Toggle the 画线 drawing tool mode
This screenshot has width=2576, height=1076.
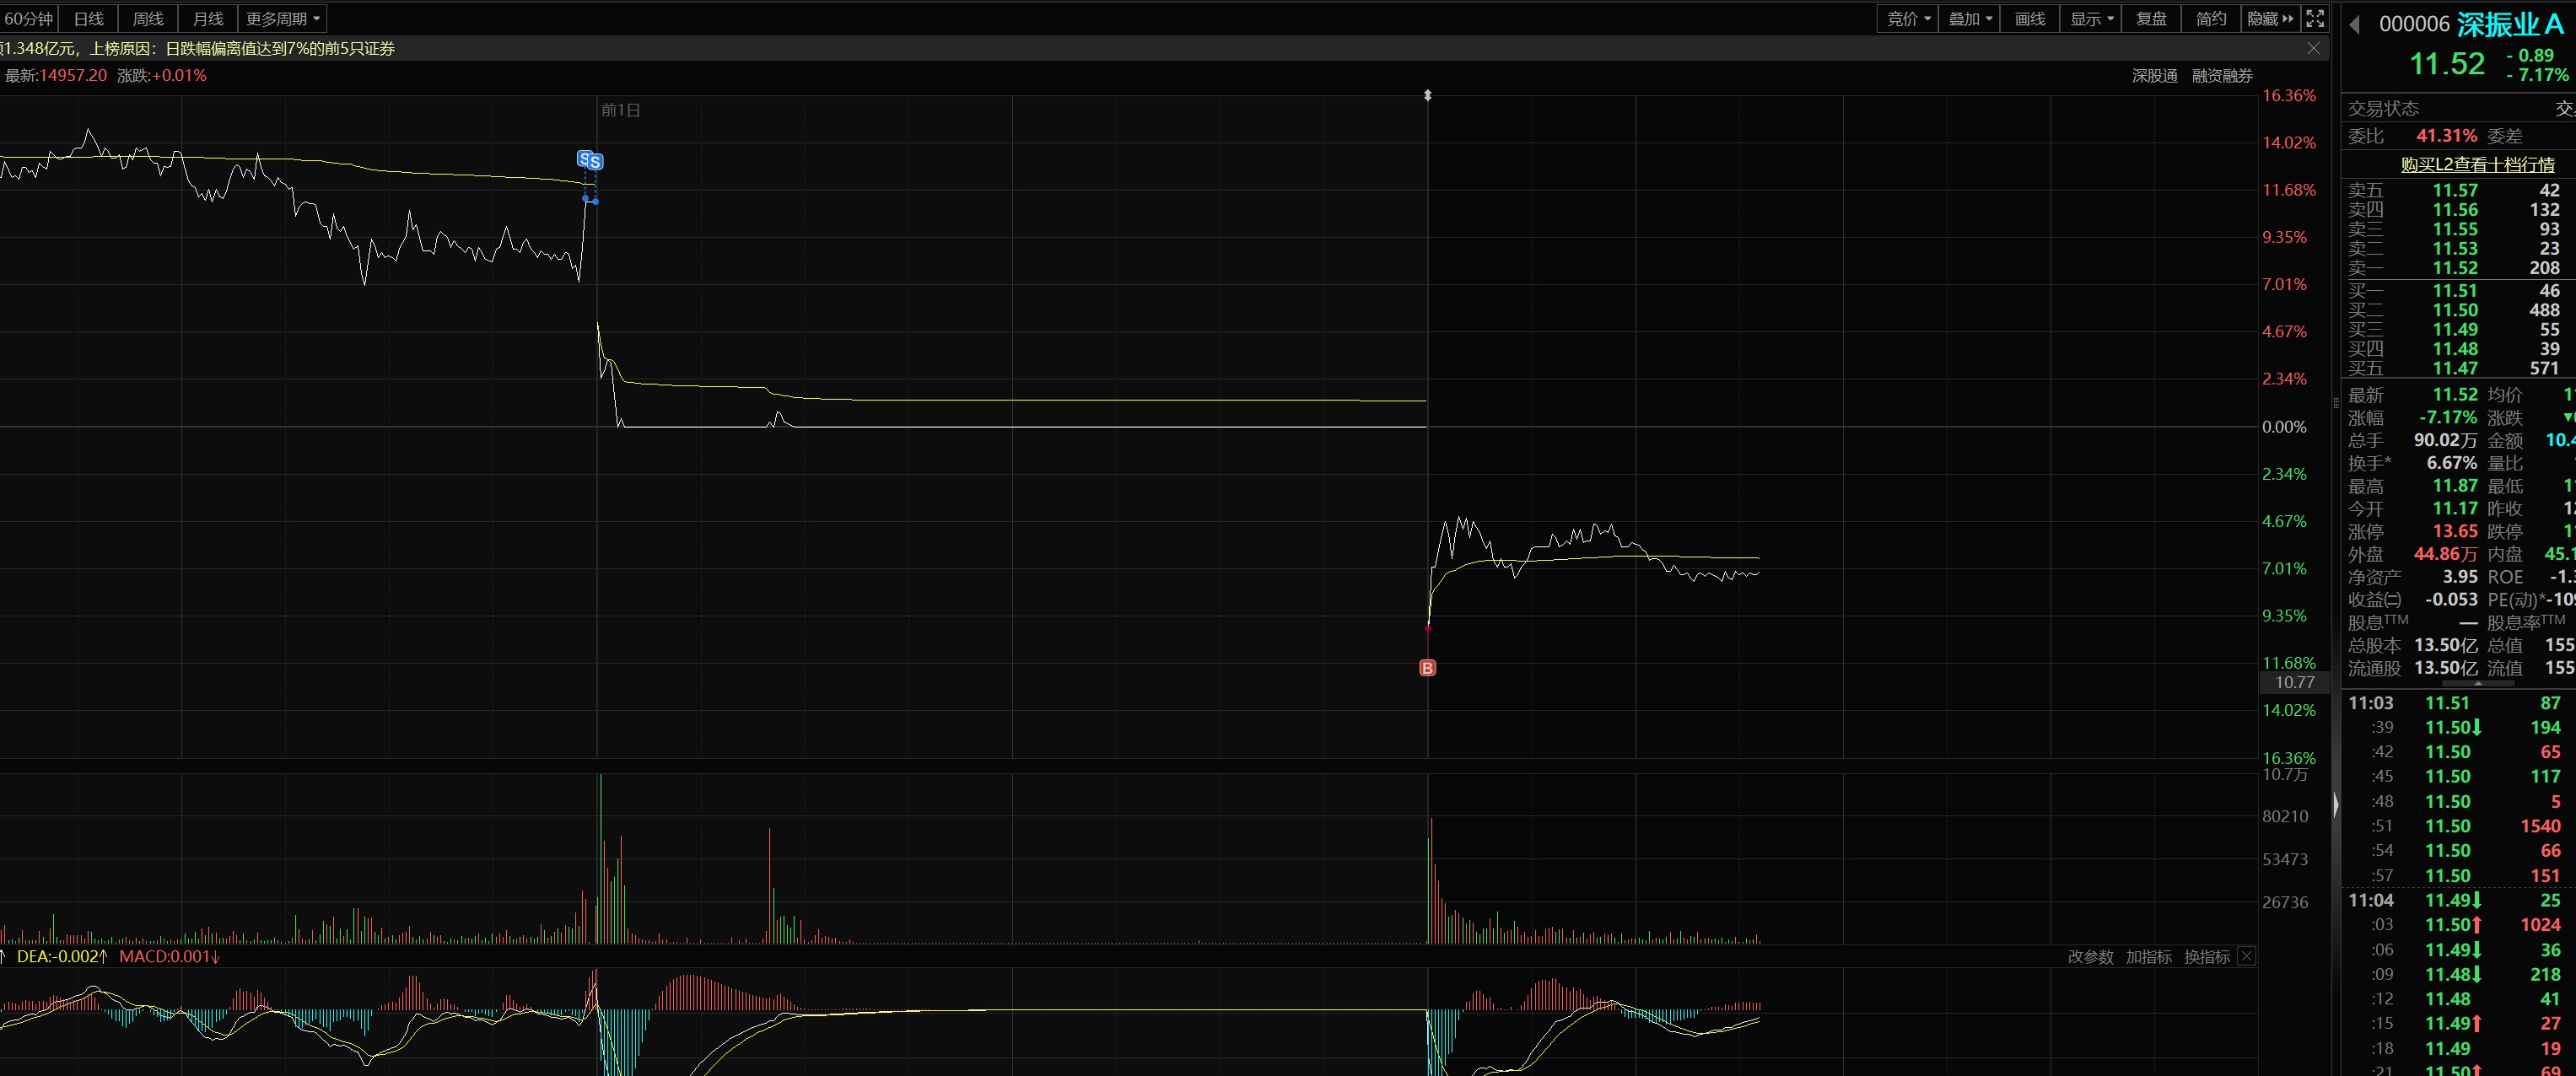tap(2030, 18)
